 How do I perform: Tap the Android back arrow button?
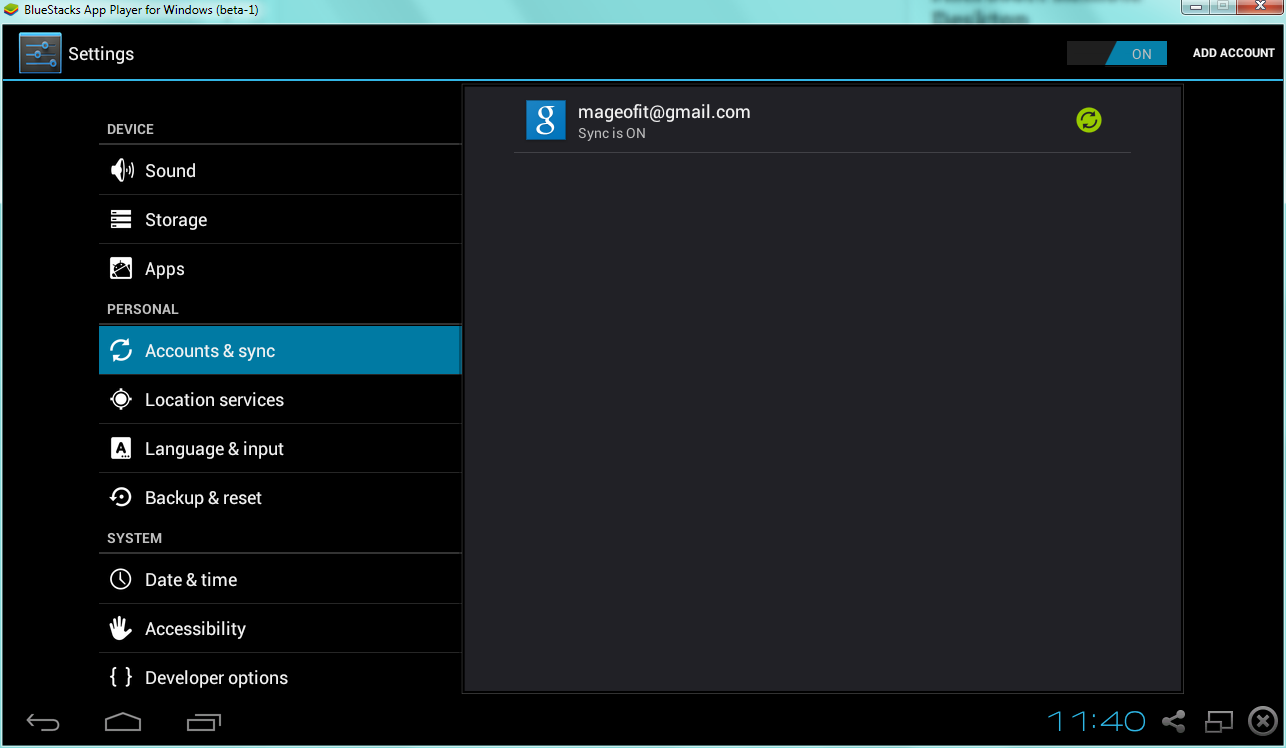coord(43,721)
